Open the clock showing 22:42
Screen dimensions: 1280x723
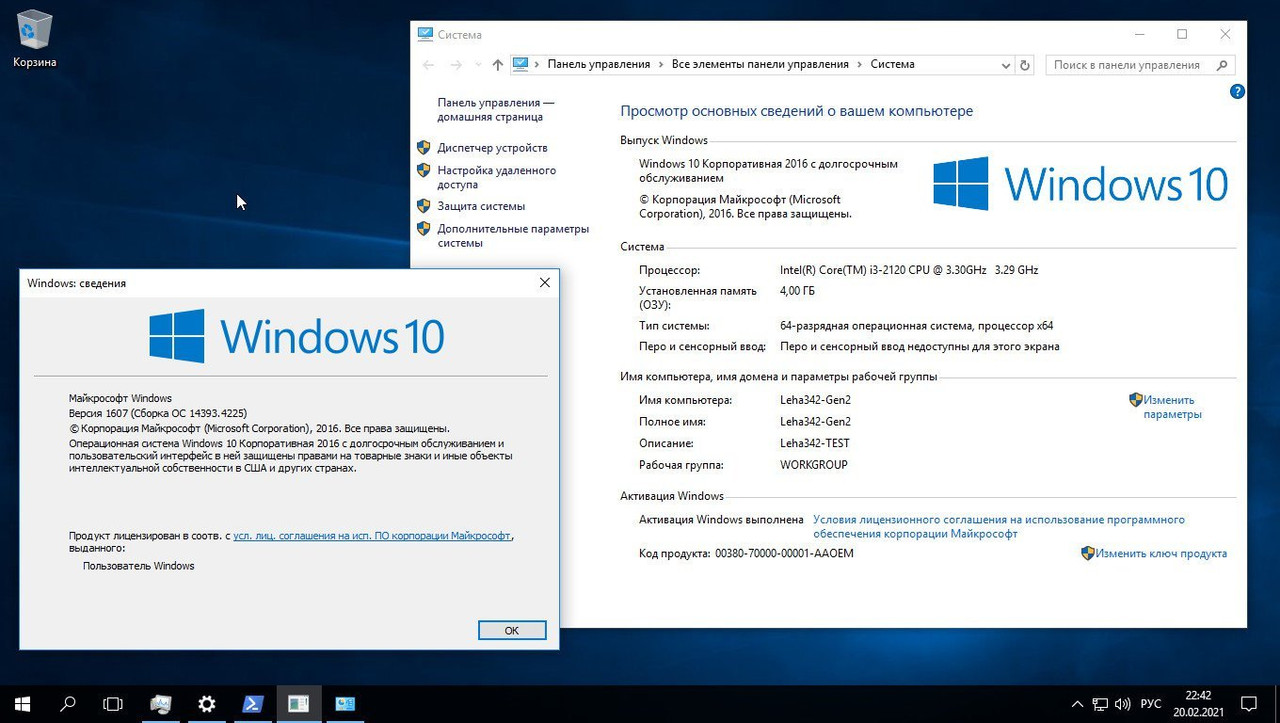1197,704
